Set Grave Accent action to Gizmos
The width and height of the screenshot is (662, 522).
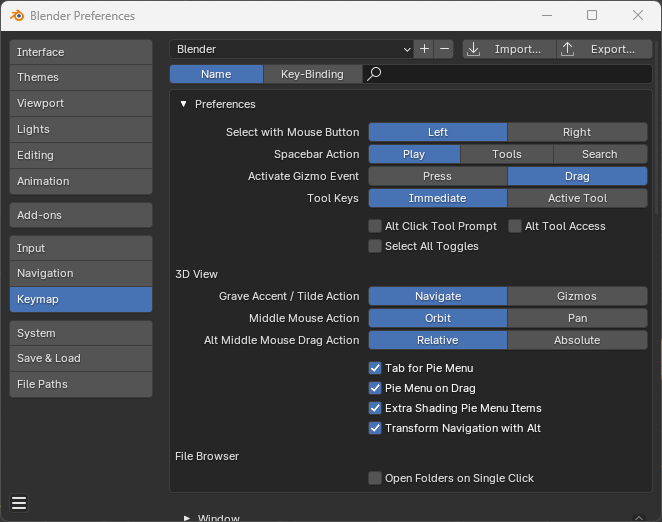pyautogui.click(x=577, y=296)
